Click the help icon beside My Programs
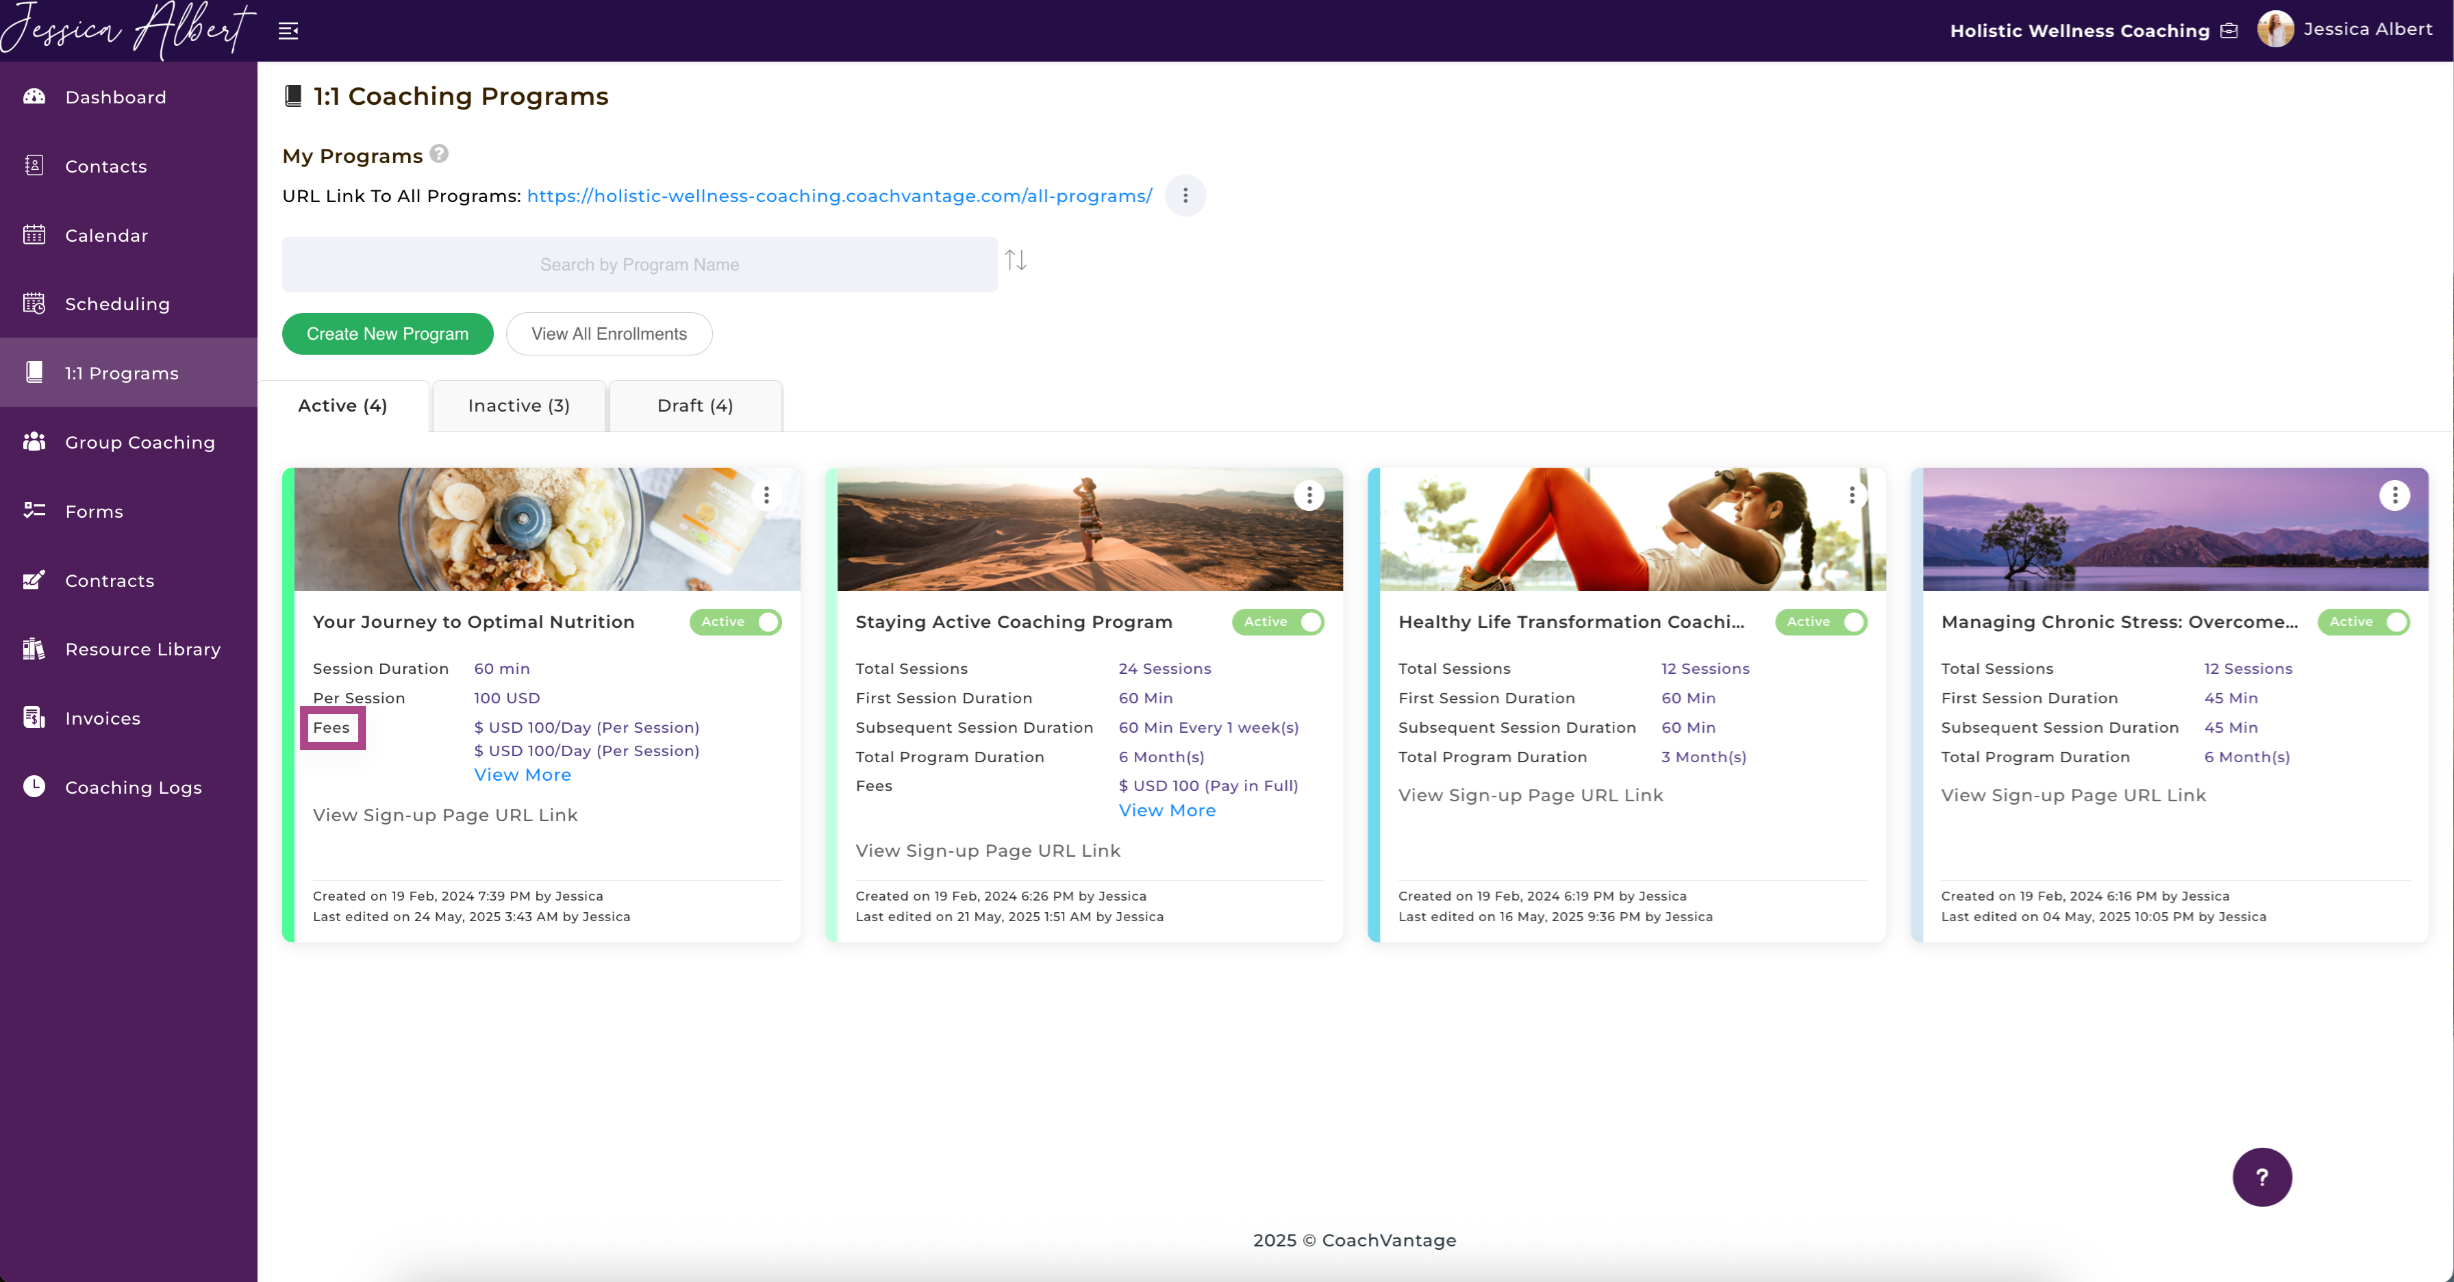 (439, 154)
